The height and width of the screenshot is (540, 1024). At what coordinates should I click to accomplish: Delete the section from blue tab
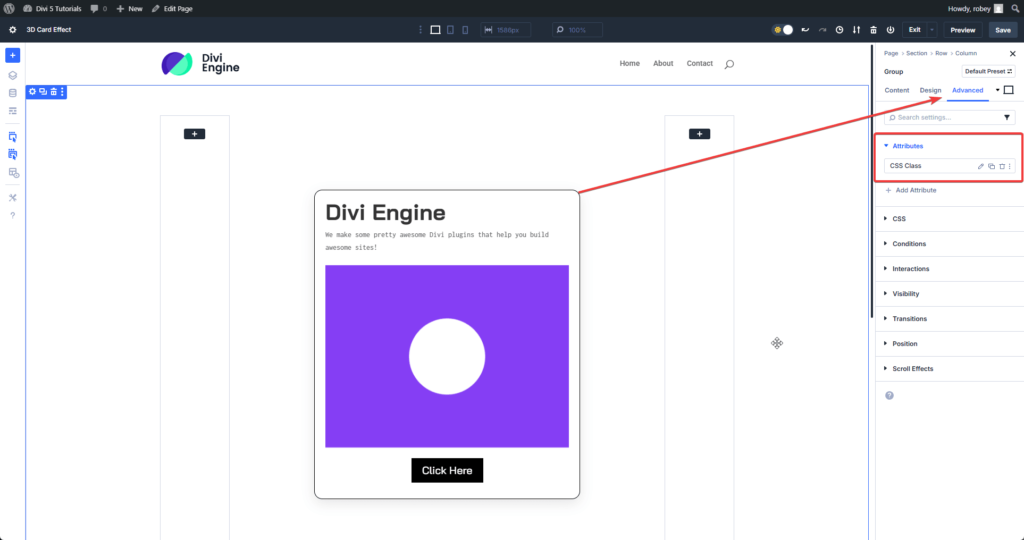tap(54, 92)
